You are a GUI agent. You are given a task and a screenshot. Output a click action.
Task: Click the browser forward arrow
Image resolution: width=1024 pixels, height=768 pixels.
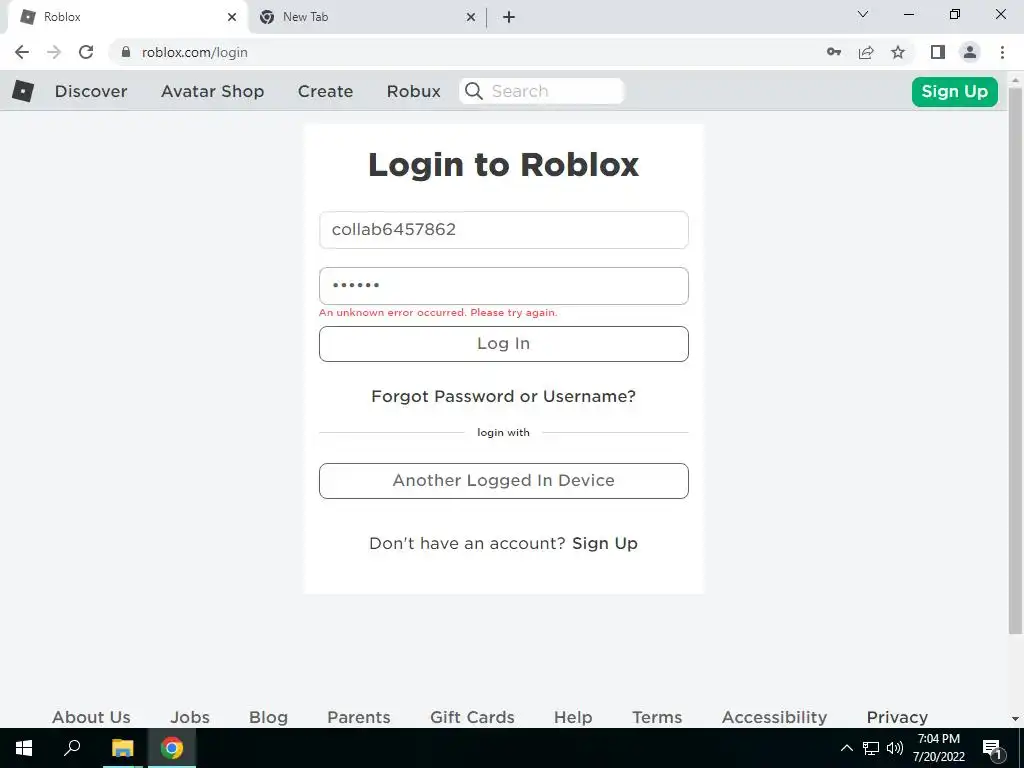pyautogui.click(x=54, y=52)
